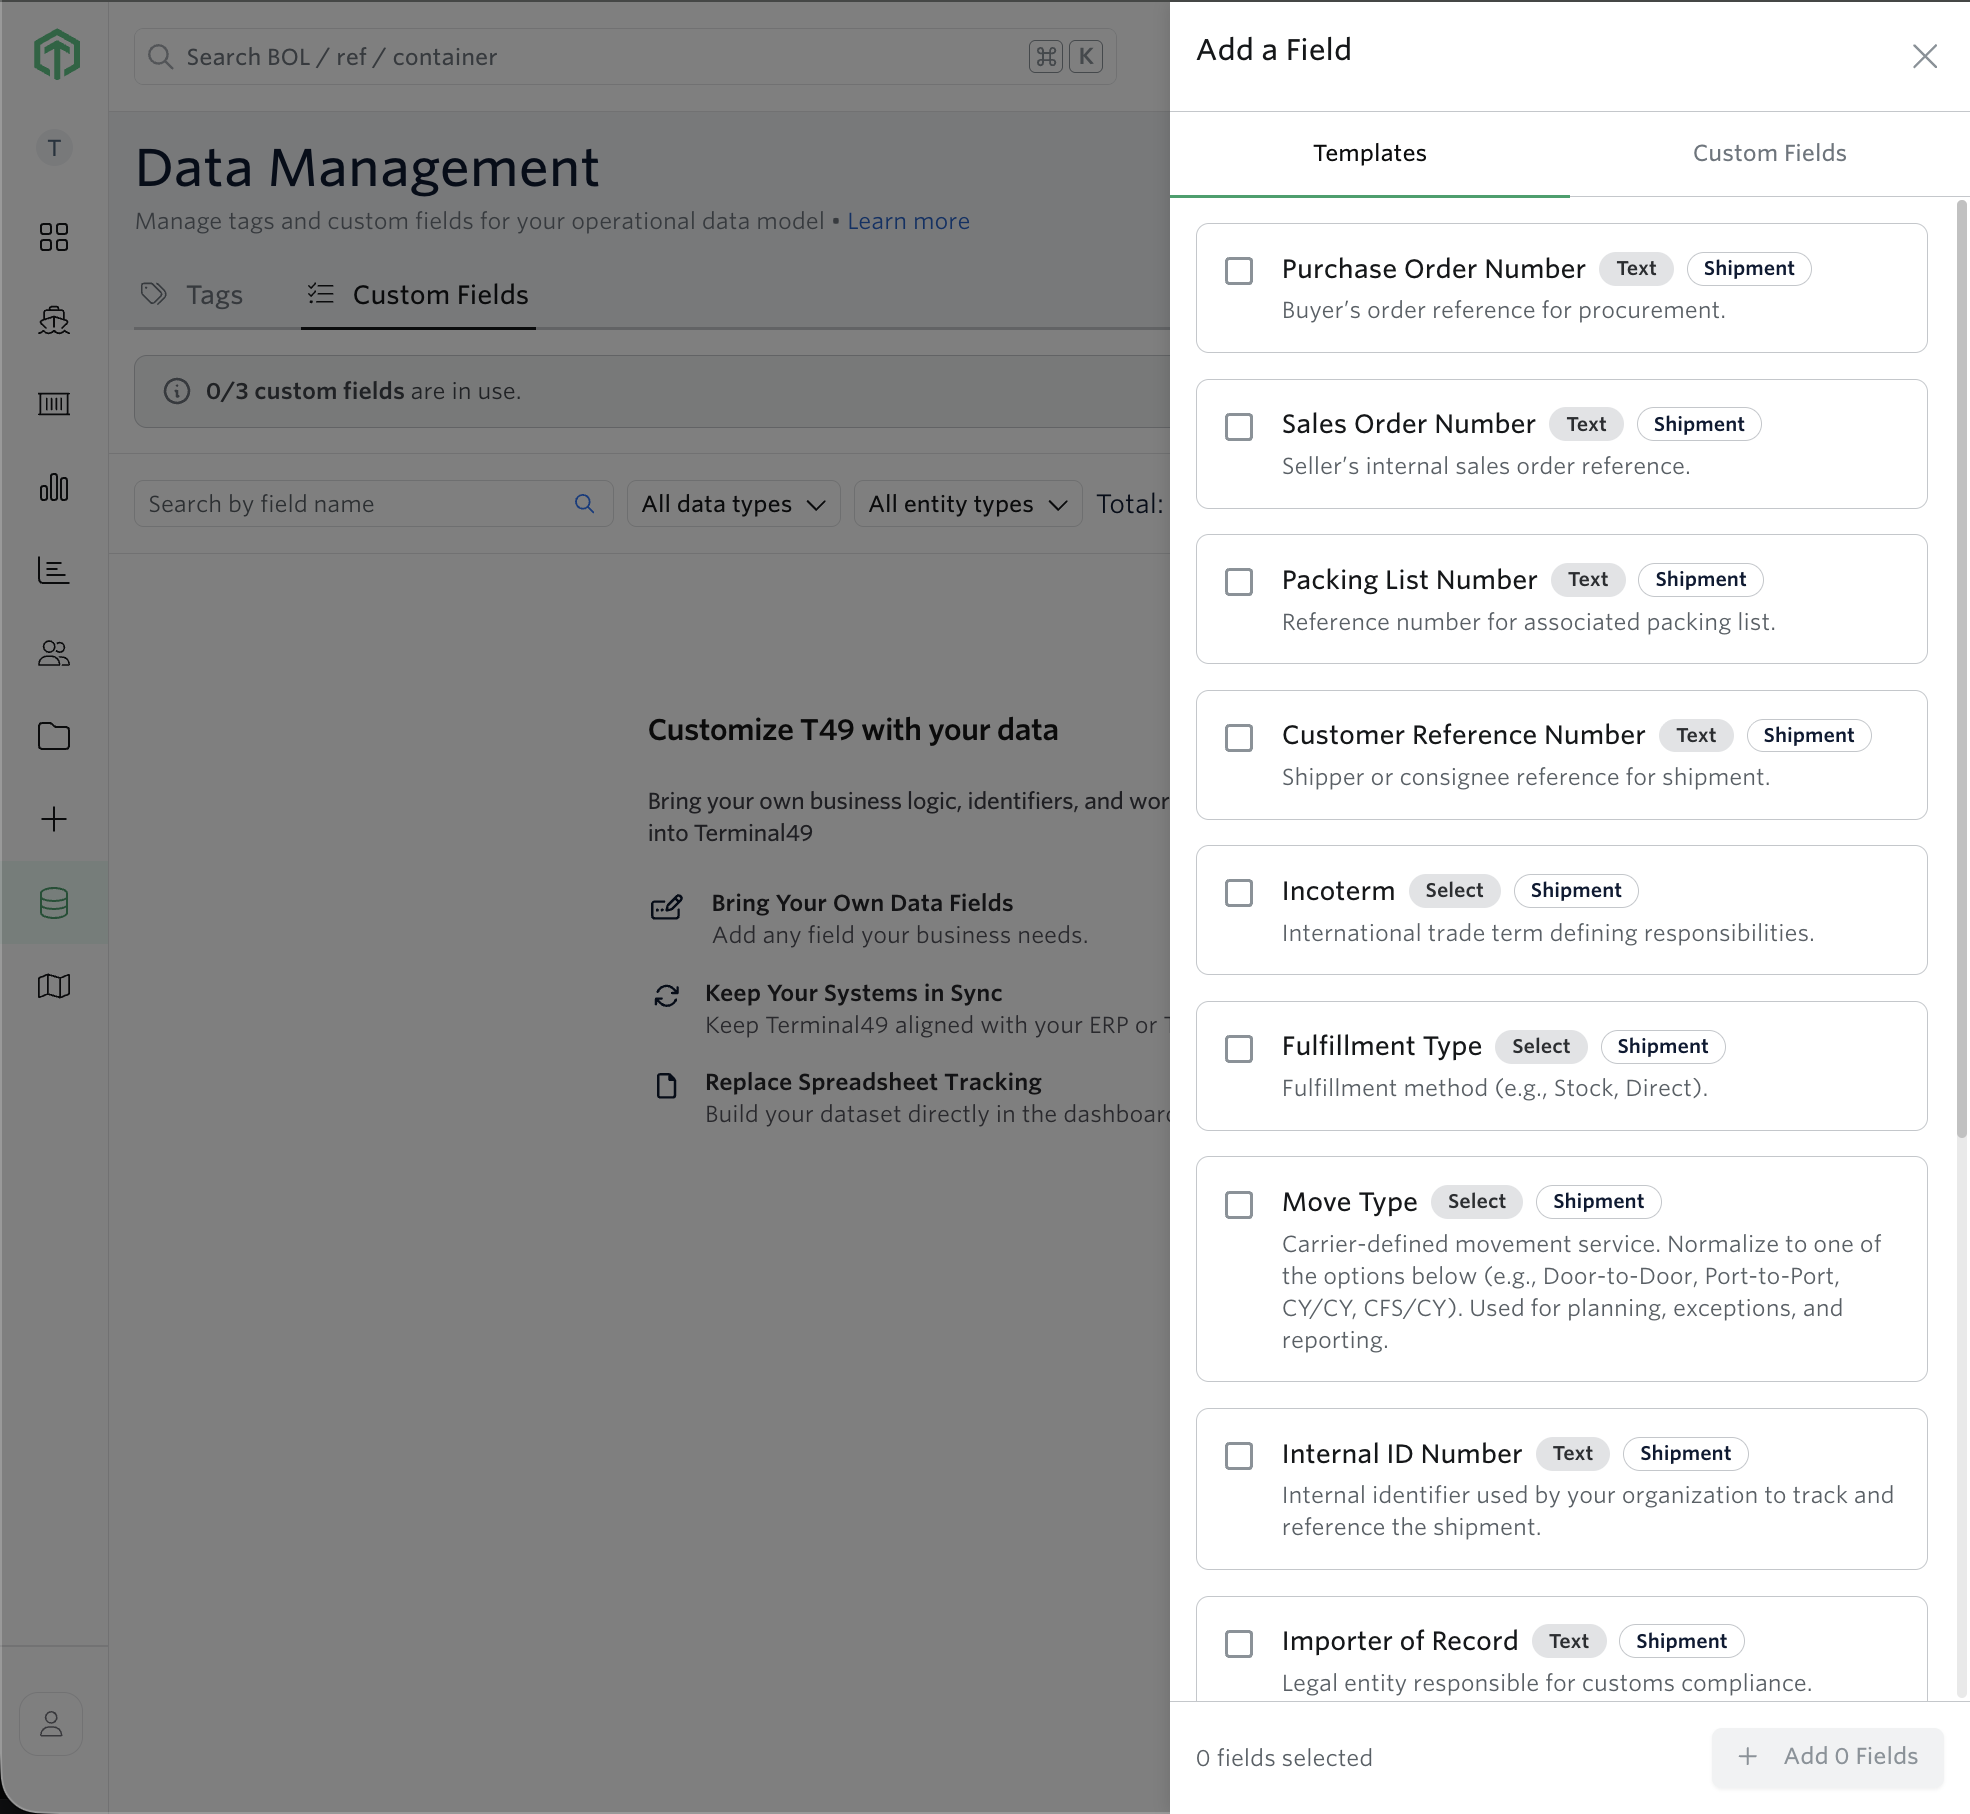
Task: Switch to the Tags tab
Action: point(193,295)
